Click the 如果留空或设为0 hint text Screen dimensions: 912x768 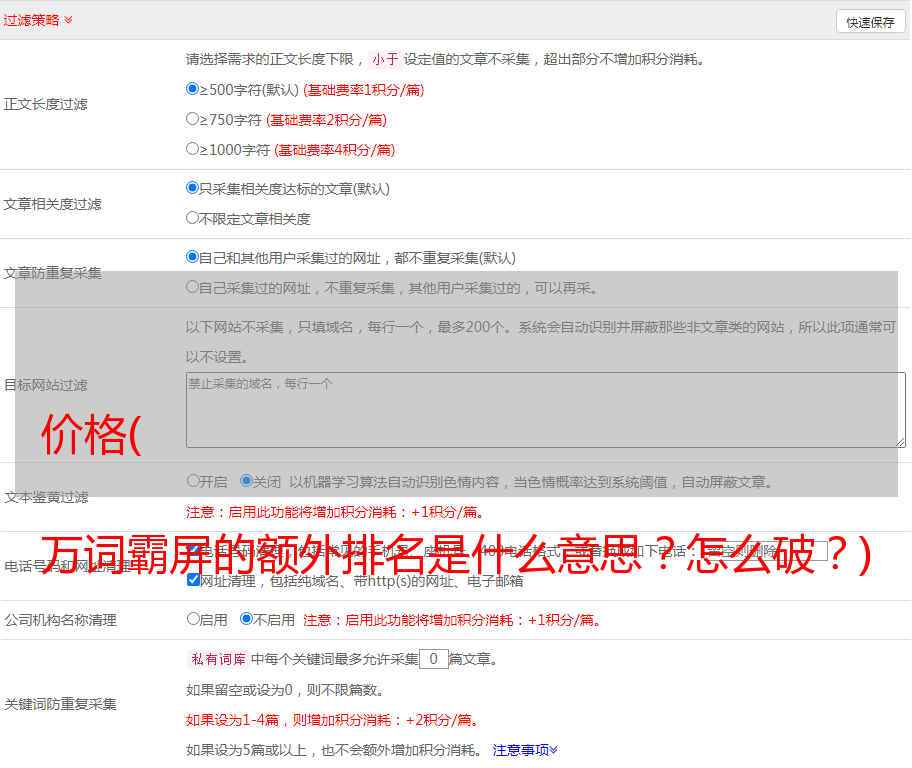click(285, 690)
